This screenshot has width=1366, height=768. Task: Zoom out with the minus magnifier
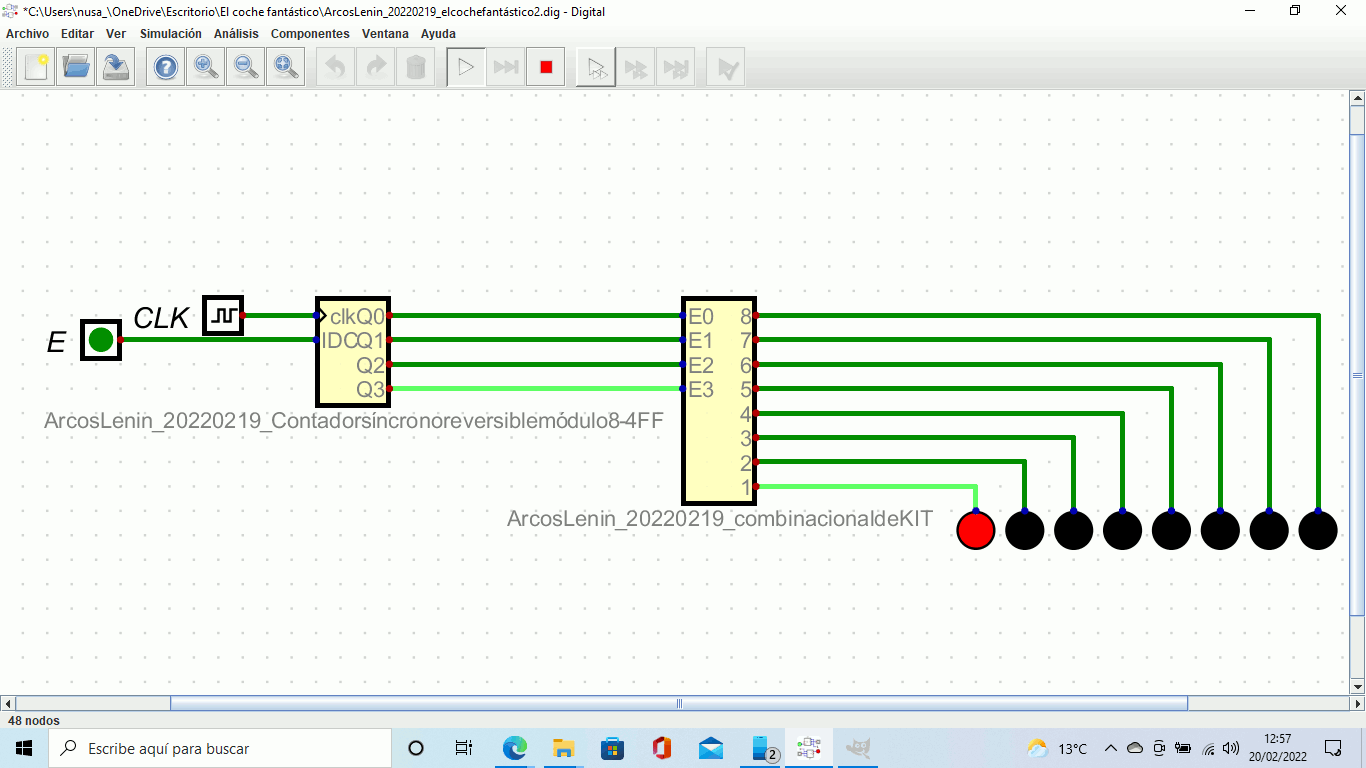(246, 68)
